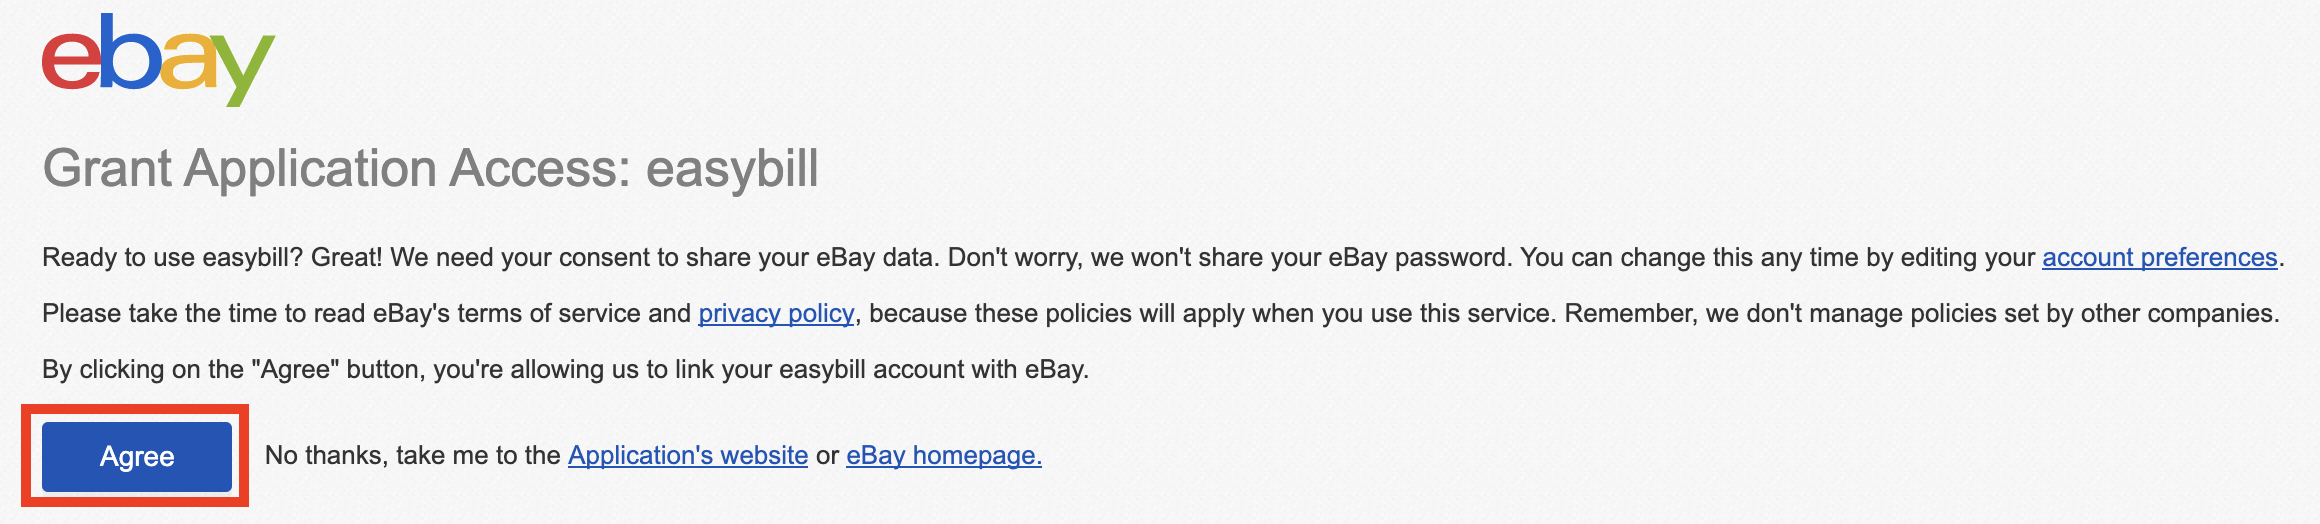The height and width of the screenshot is (524, 2320).
Task: Click the blue Agree button
Action: [x=137, y=456]
